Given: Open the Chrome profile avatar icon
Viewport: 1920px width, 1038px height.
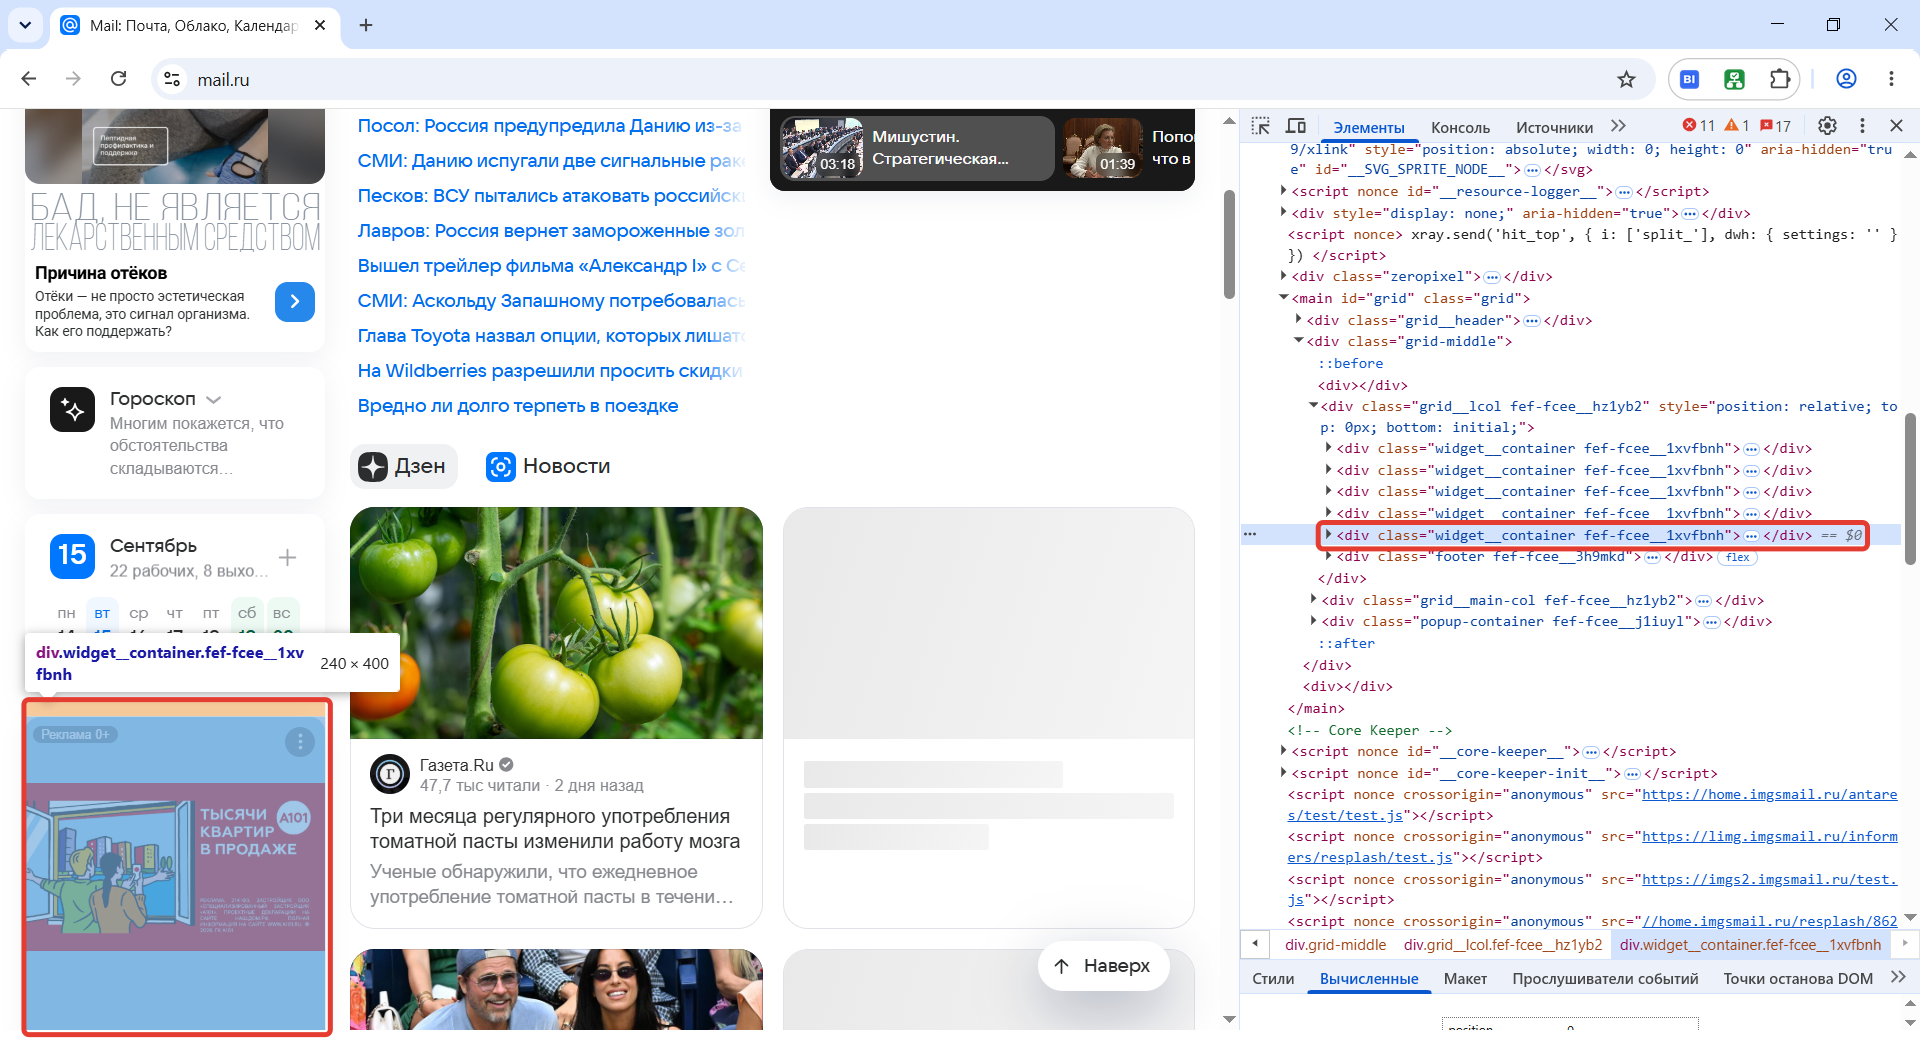Looking at the screenshot, I should (x=1846, y=79).
